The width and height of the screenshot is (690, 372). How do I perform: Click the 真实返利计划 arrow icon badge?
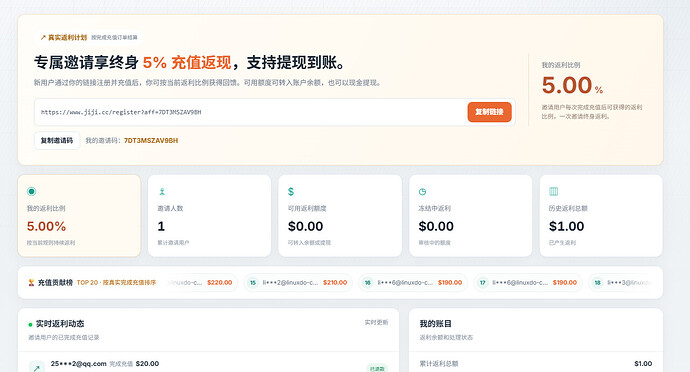(43, 37)
